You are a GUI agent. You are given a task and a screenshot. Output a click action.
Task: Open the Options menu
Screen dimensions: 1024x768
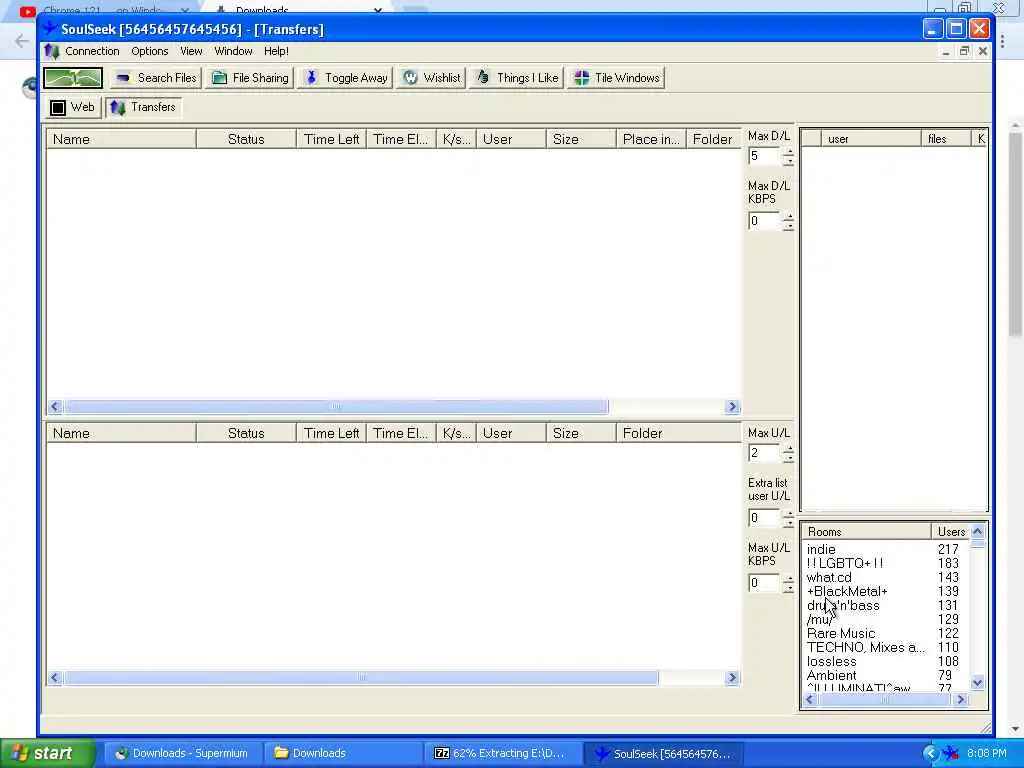pyautogui.click(x=150, y=51)
